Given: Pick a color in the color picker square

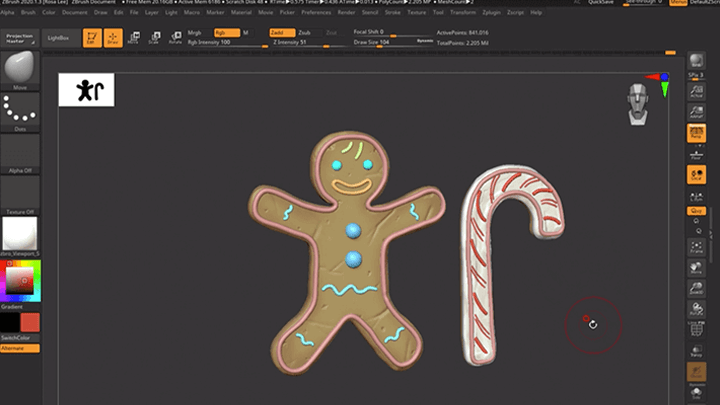Looking at the screenshot, I should tap(19, 280).
